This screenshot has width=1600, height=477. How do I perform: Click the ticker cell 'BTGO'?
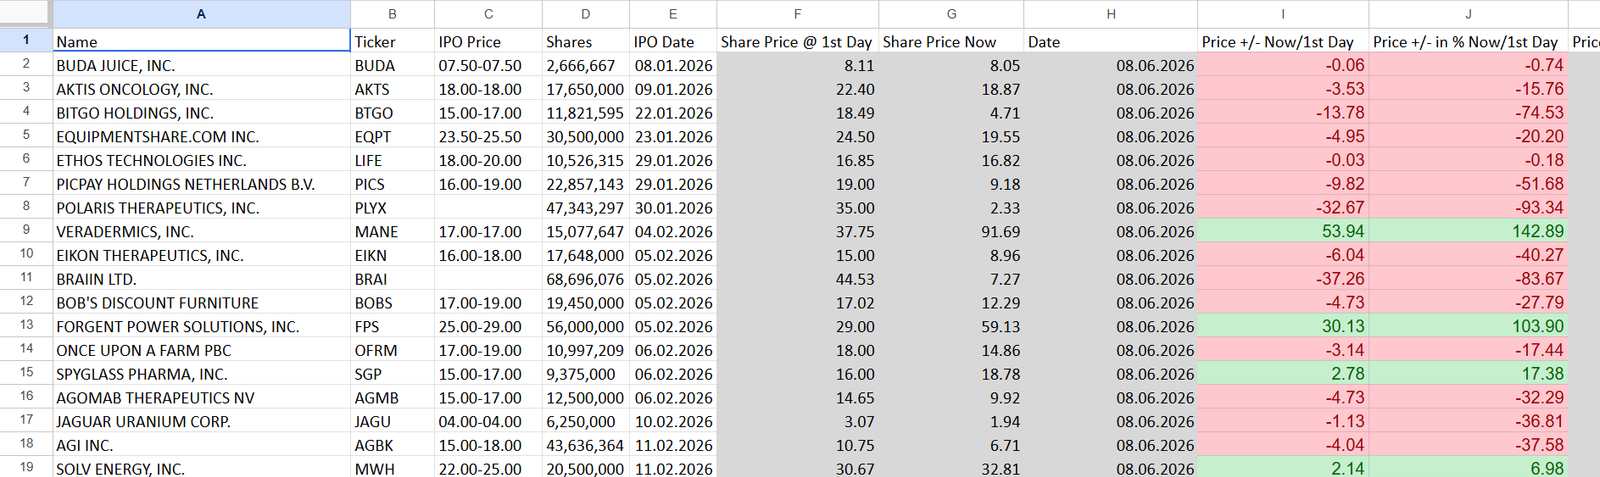click(x=392, y=113)
